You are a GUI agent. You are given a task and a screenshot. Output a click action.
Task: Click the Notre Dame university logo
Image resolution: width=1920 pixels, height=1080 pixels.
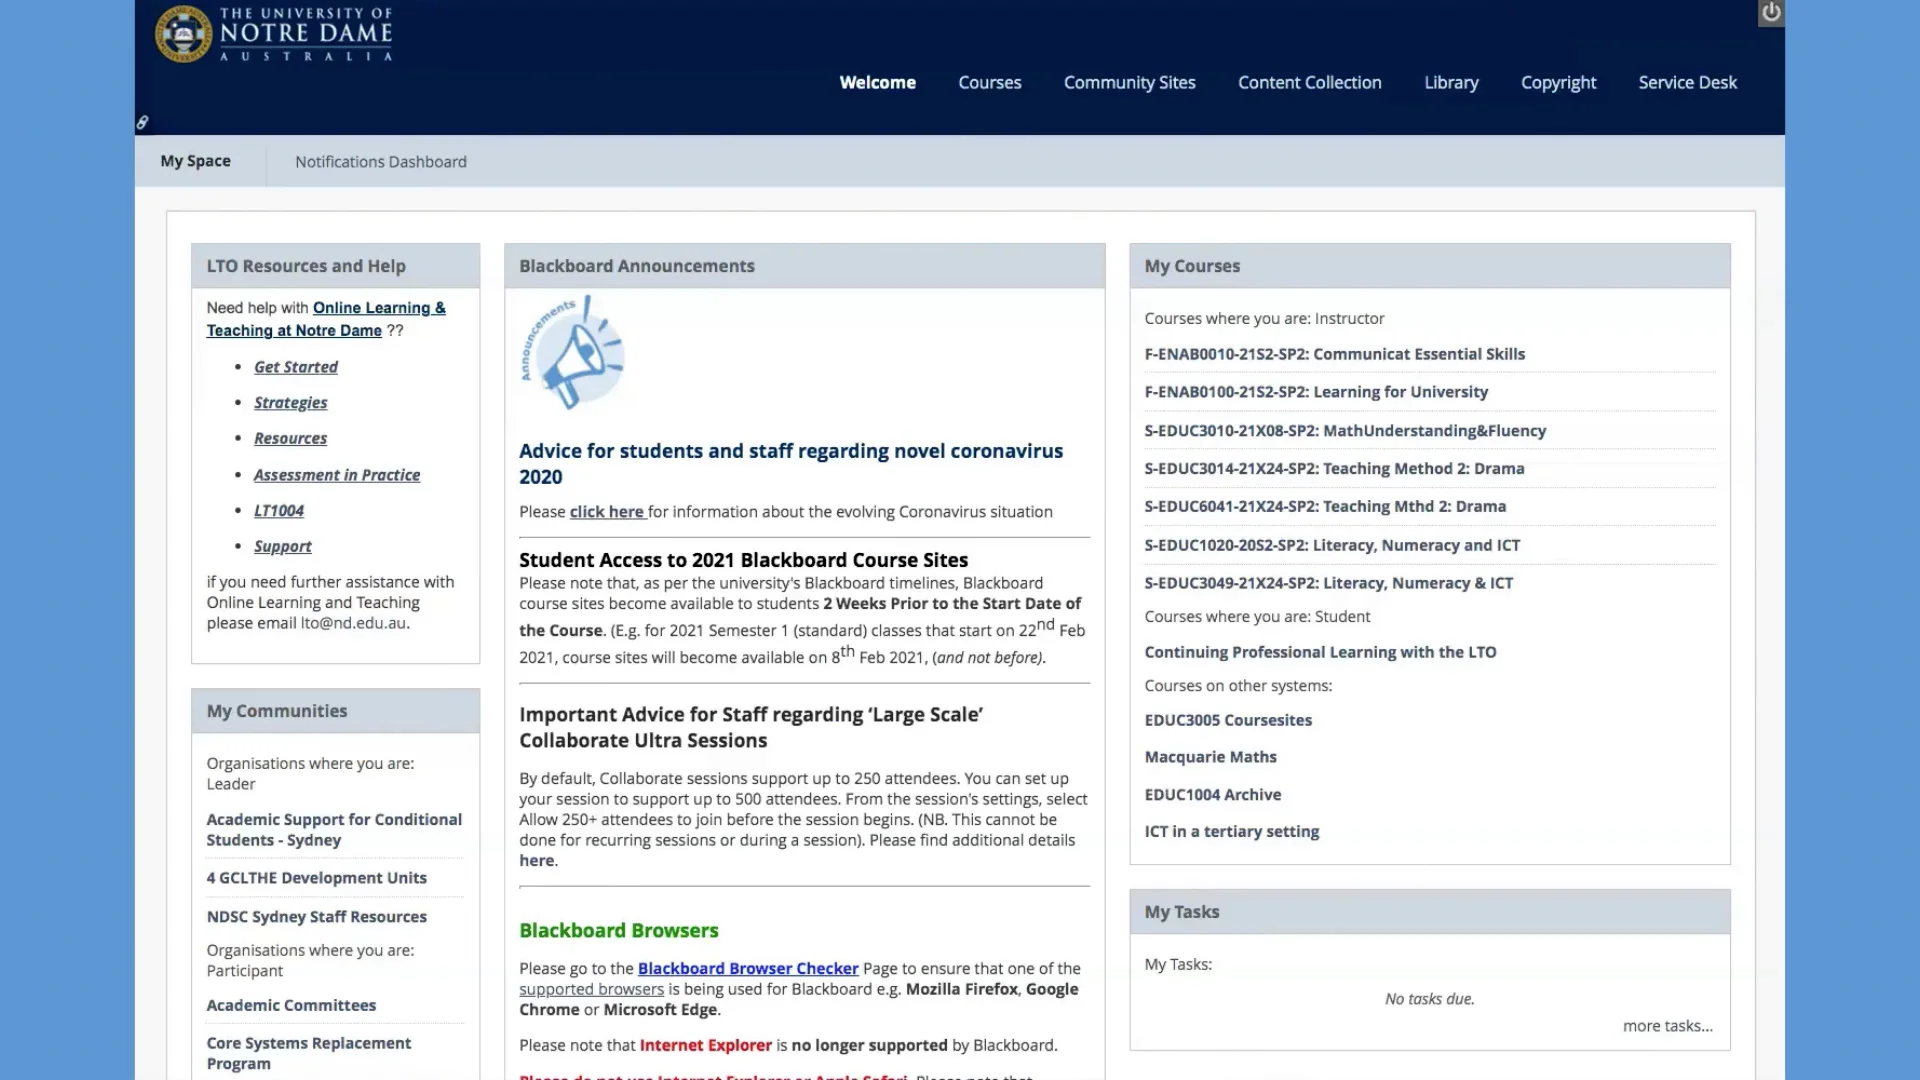click(274, 35)
